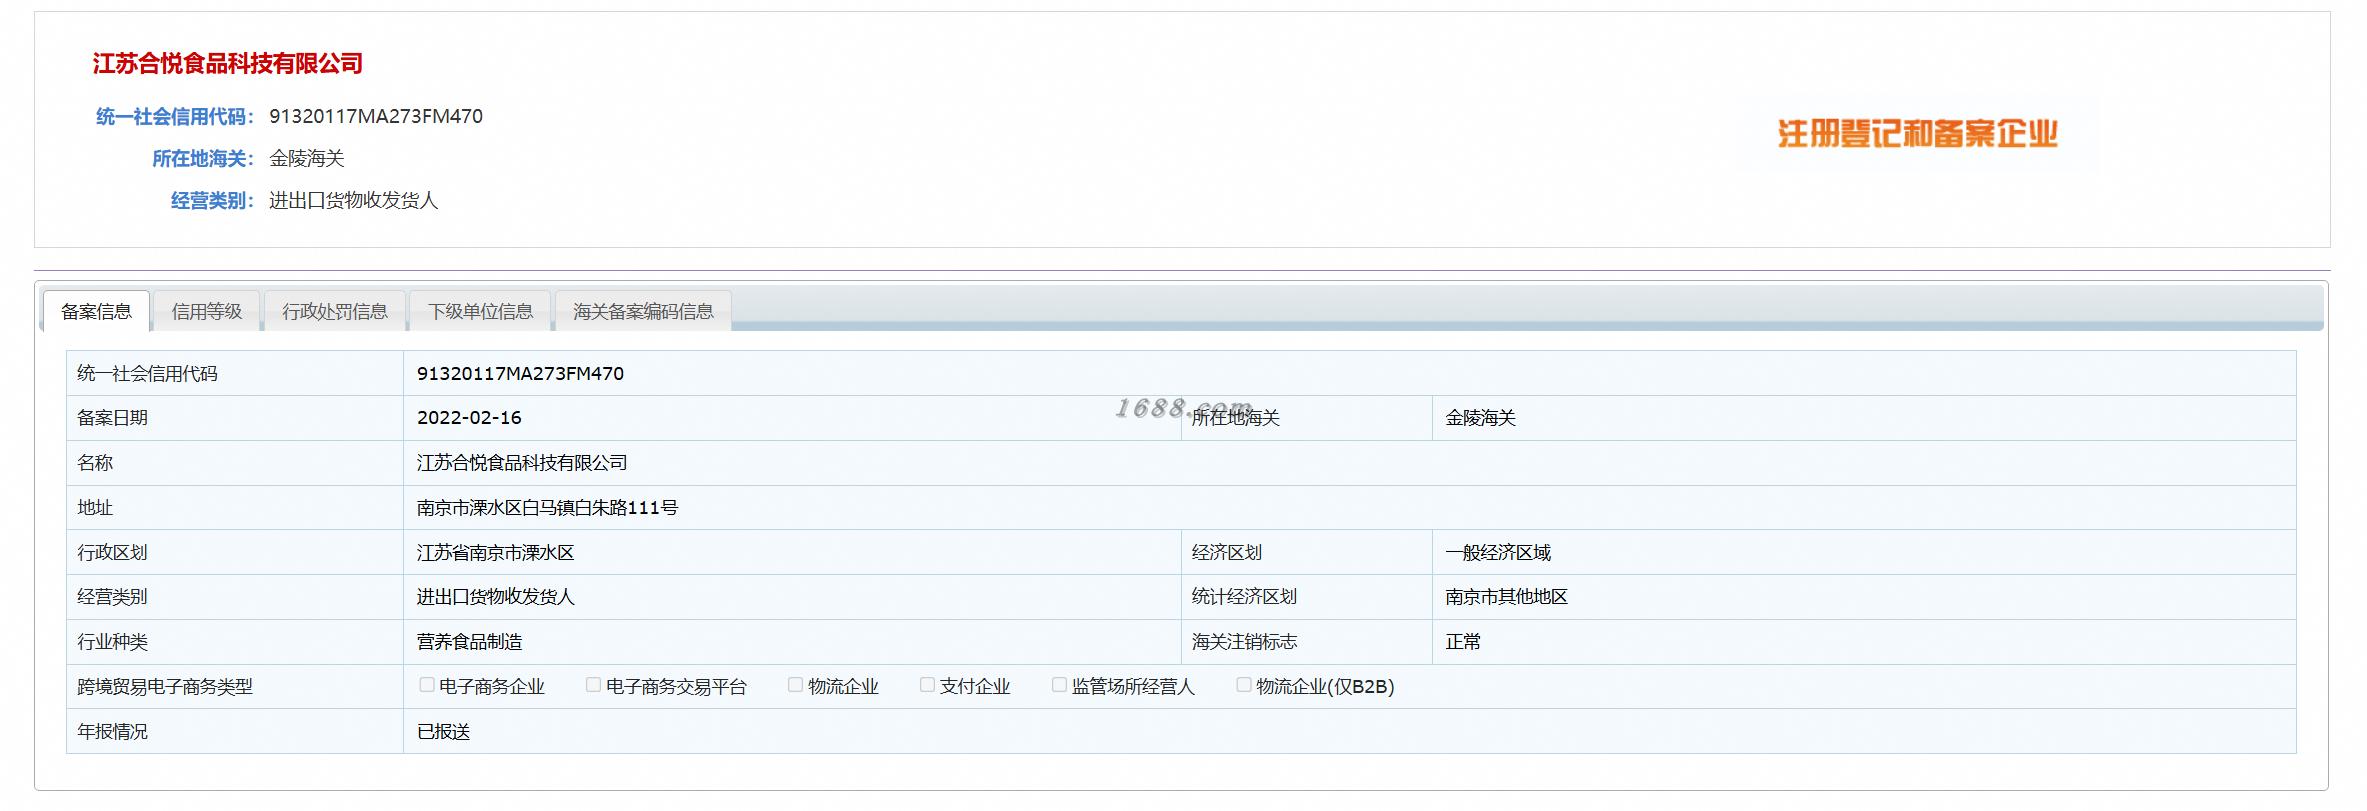Screen dimensions: 2367x811
Task: Check the 监管场所经营人 checkbox
Action: 1059,685
